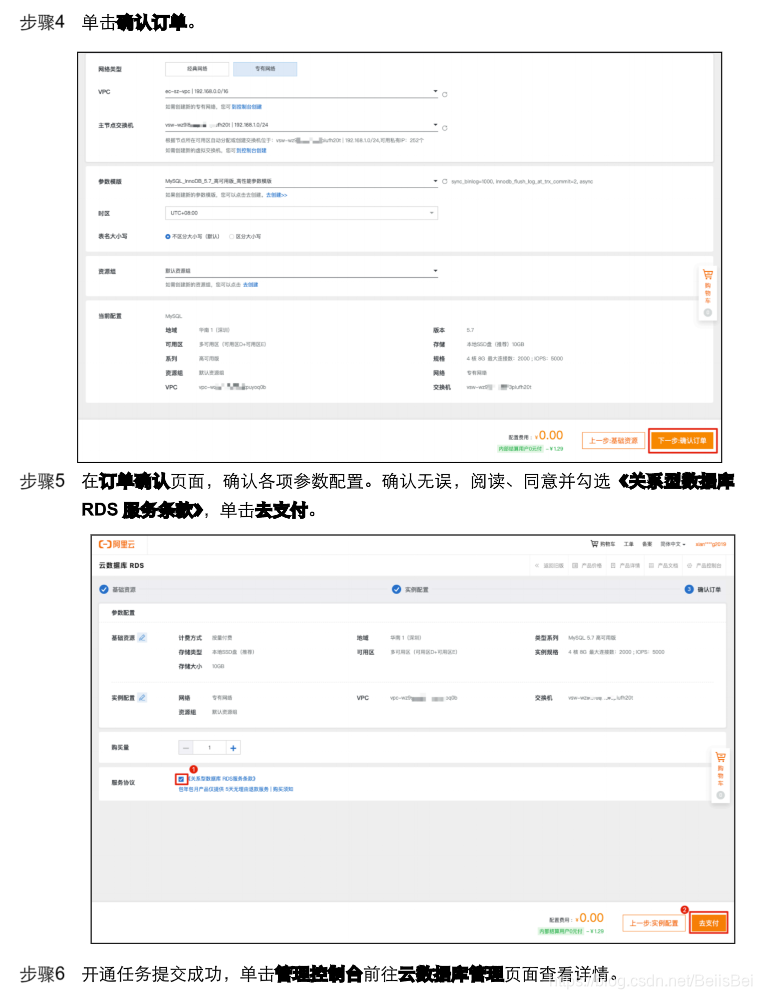Open 去创建>> link under parameter template
The height and width of the screenshot is (999, 762).
[277, 195]
